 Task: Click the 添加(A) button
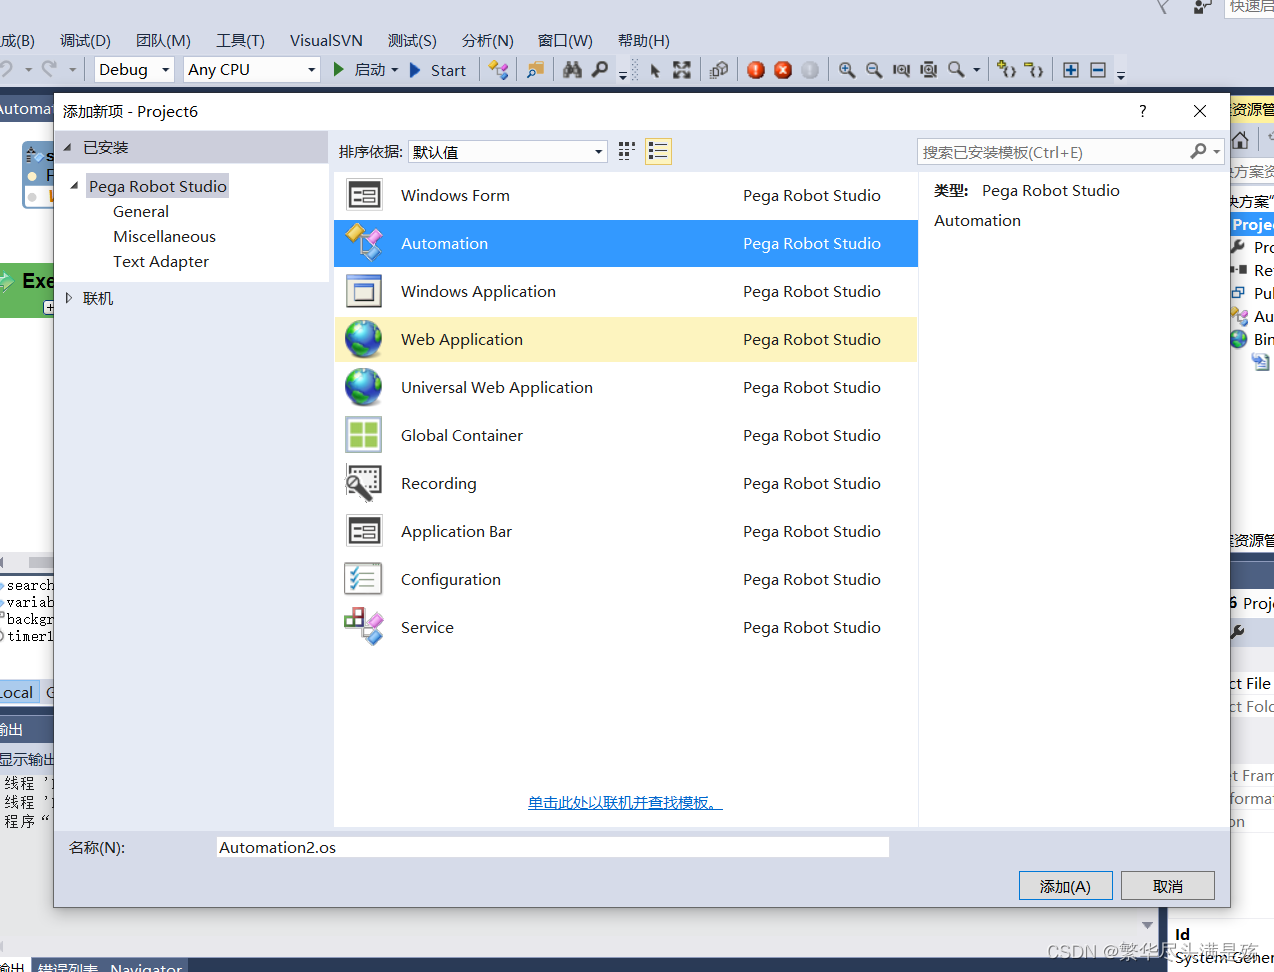coord(1065,886)
